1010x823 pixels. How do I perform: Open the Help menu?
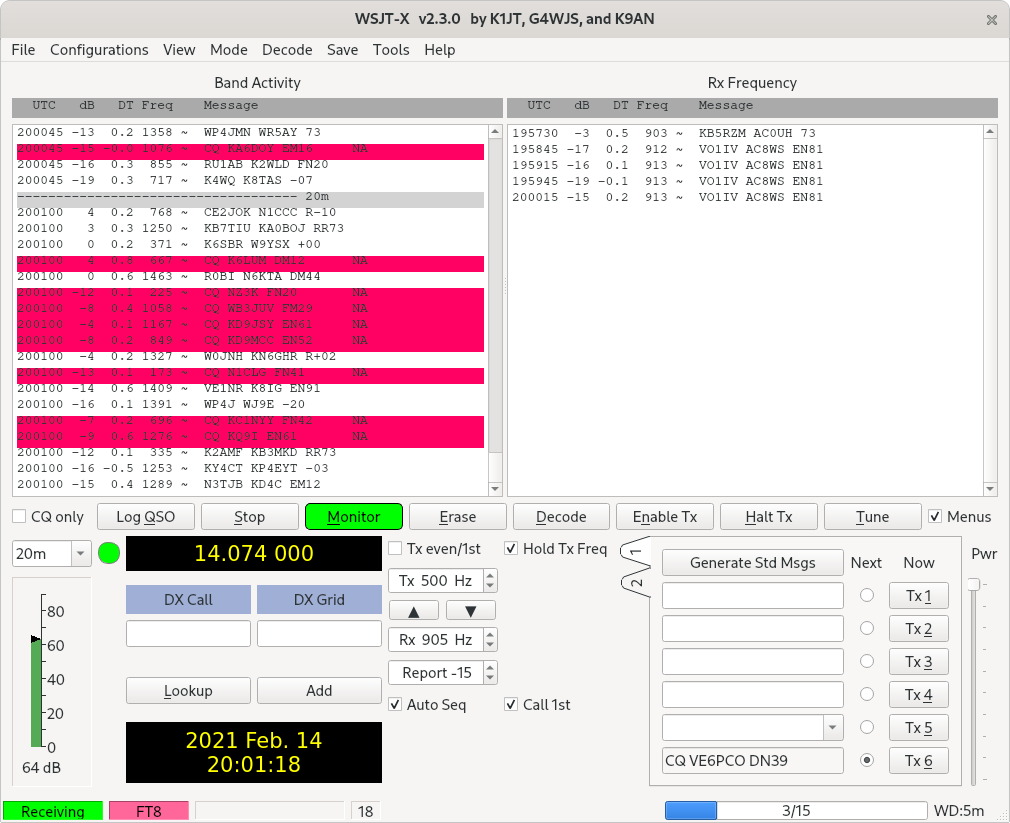point(440,50)
